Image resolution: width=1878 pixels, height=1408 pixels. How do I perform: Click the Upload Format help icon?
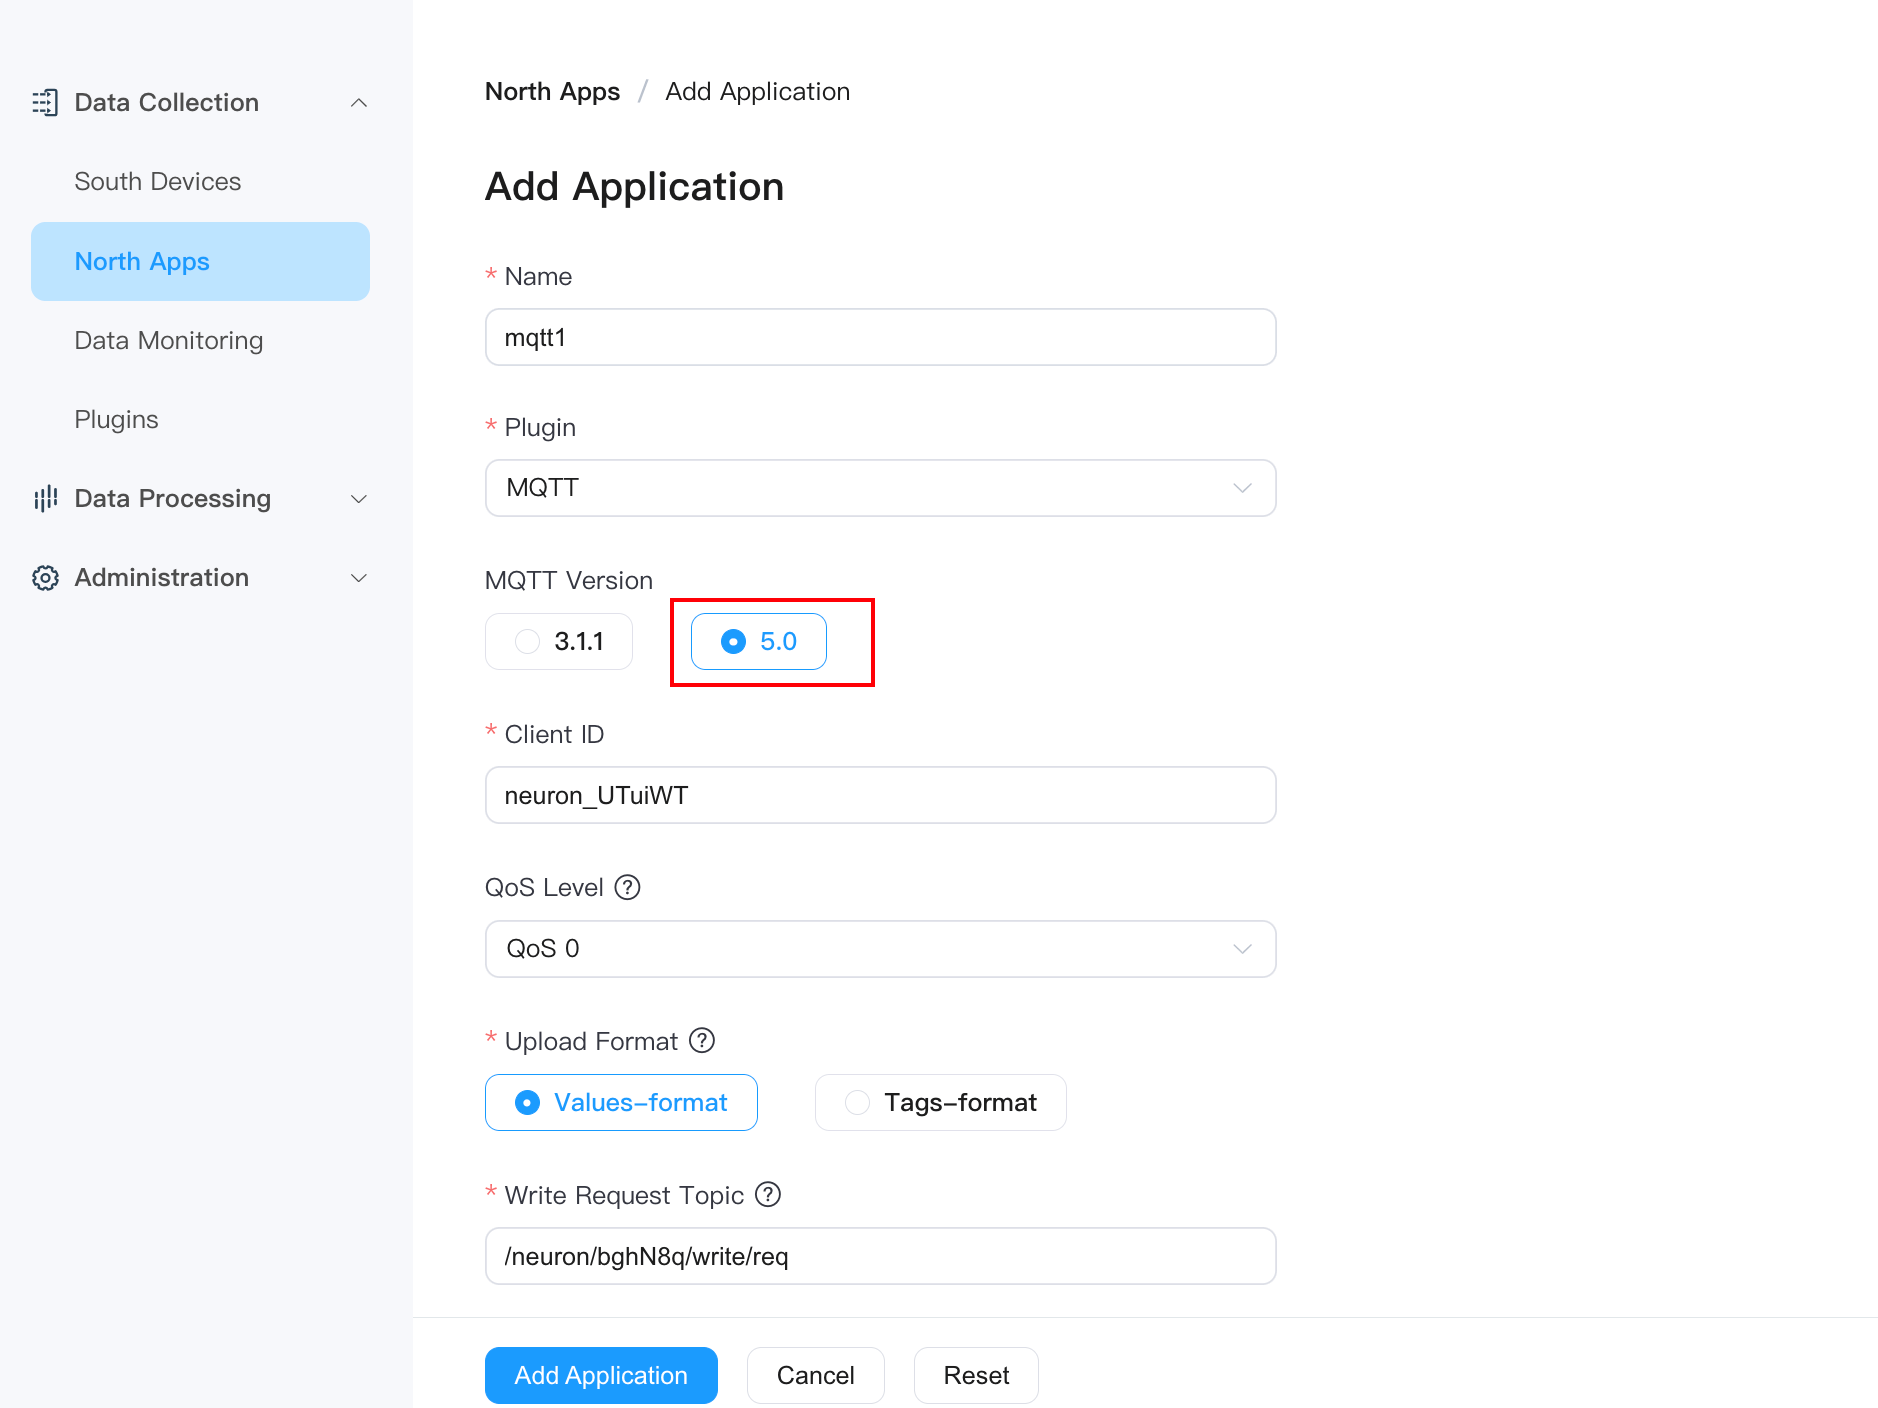(703, 1040)
